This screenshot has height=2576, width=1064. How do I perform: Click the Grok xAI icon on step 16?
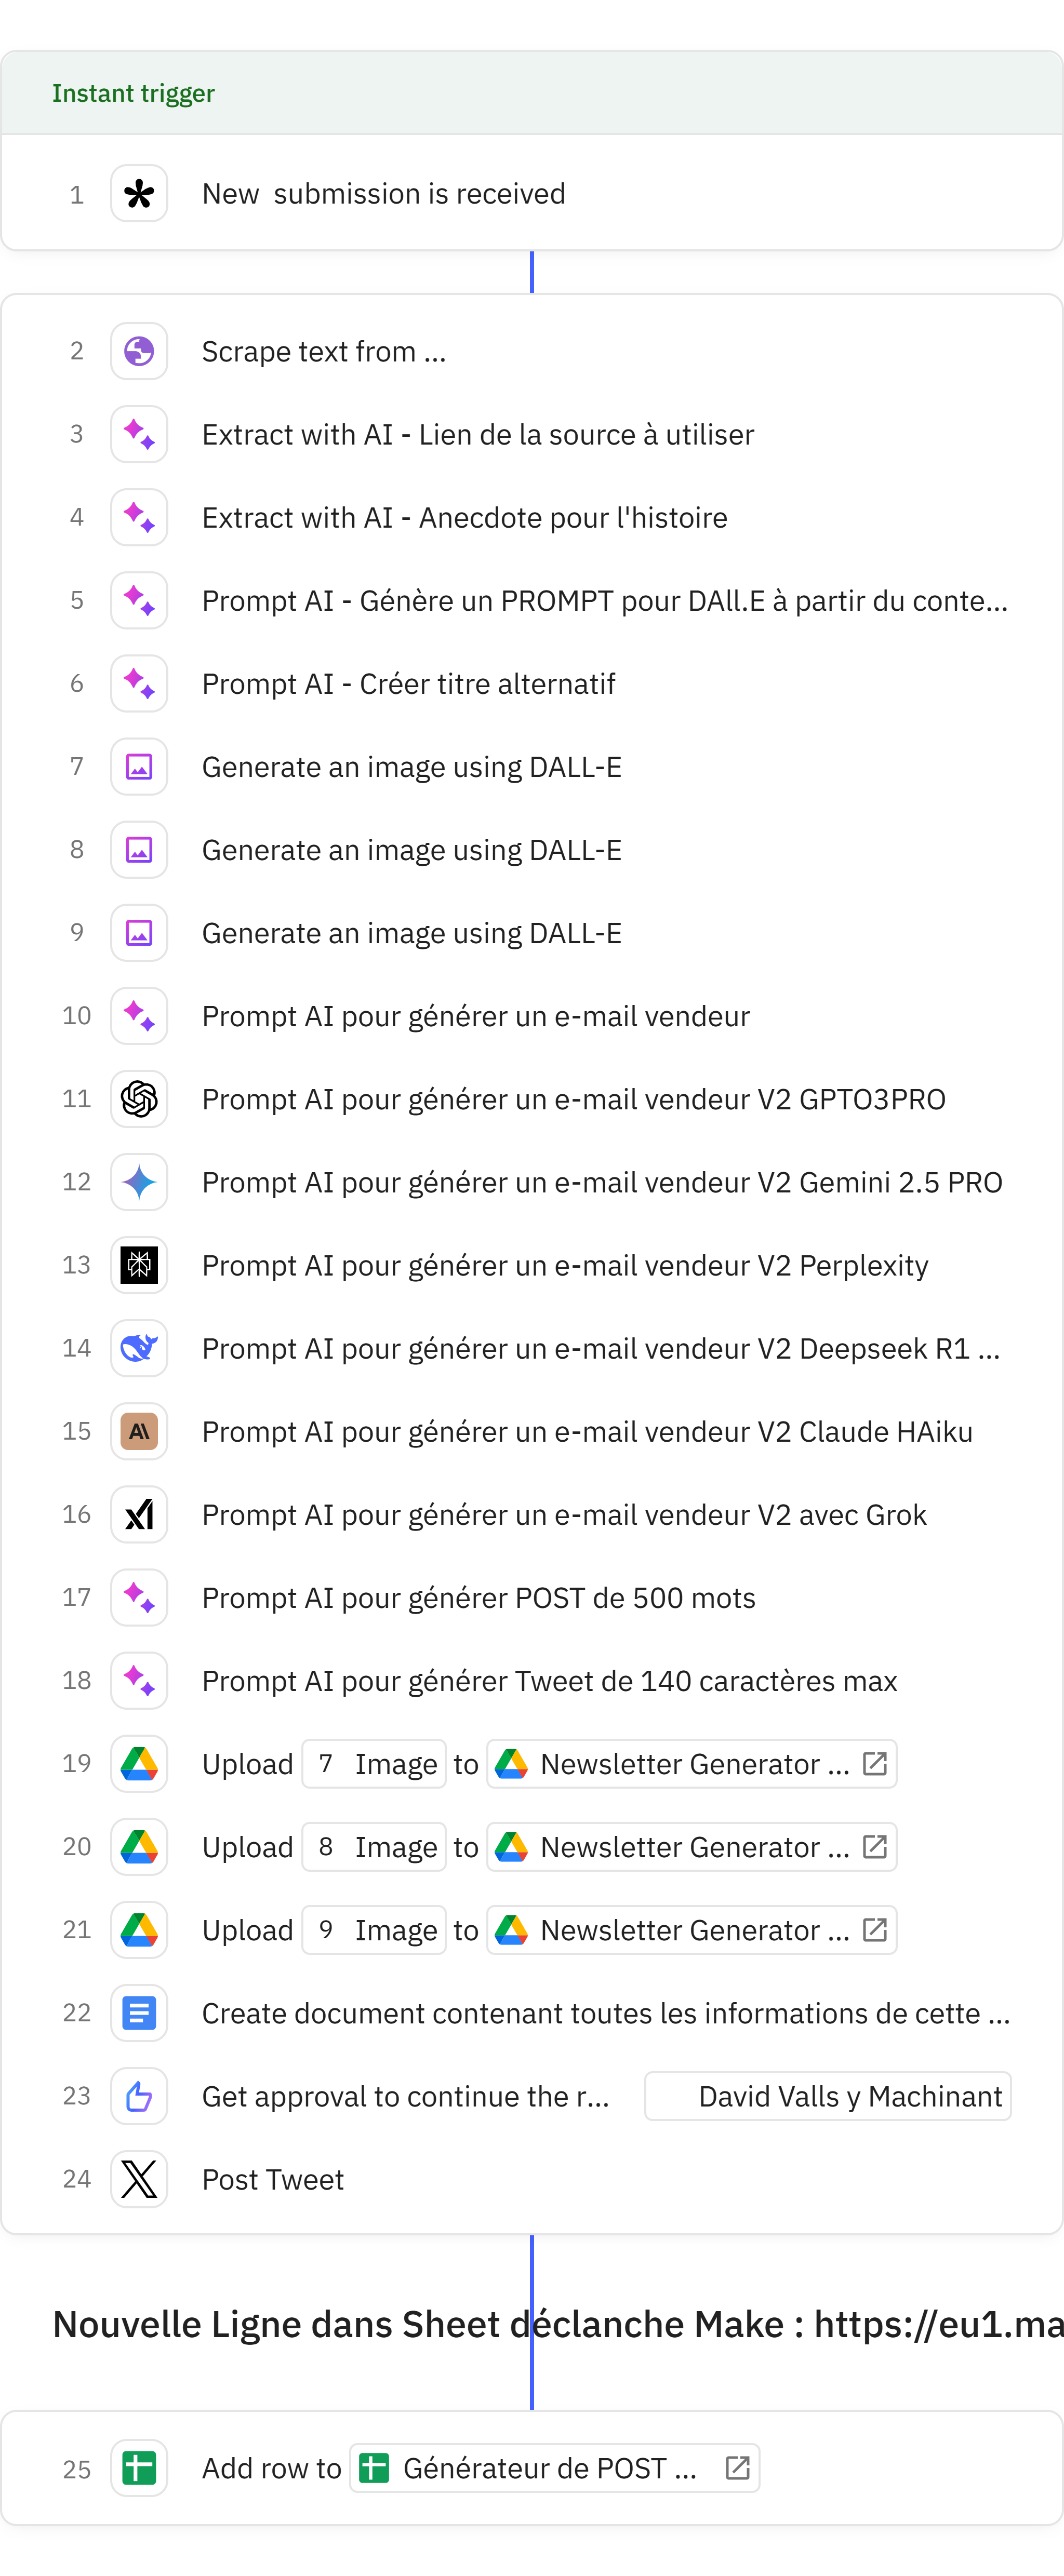click(139, 1514)
